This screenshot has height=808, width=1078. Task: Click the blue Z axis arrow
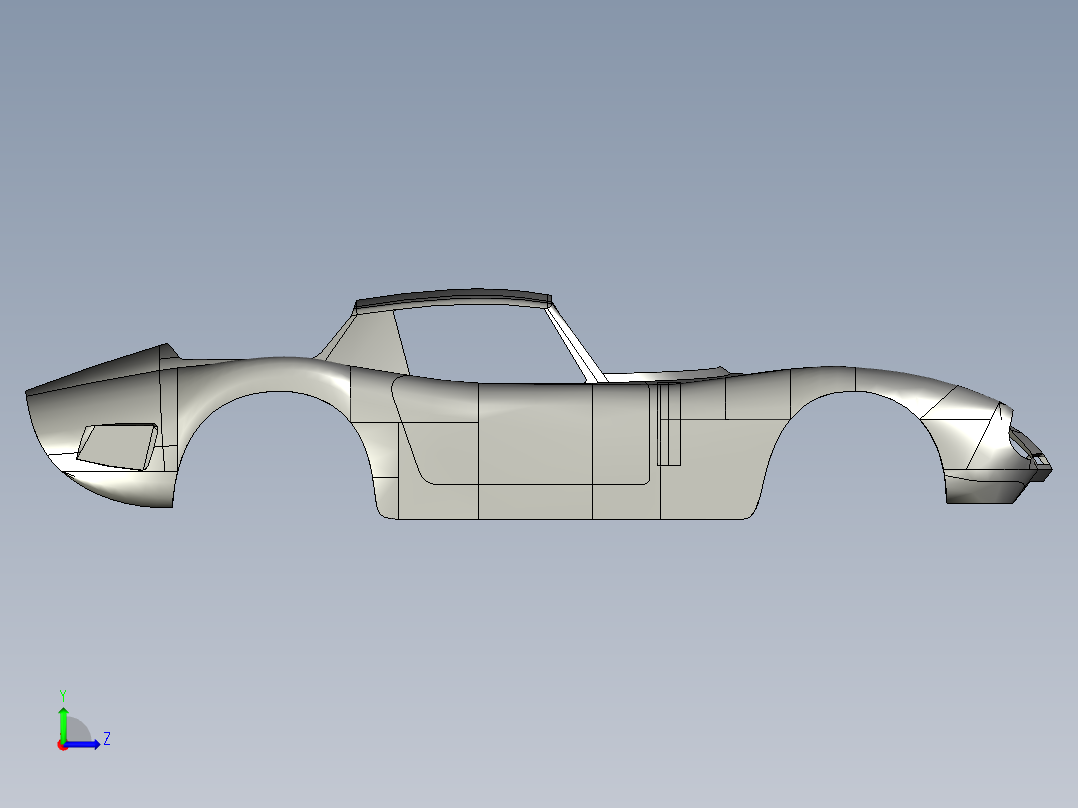82,744
